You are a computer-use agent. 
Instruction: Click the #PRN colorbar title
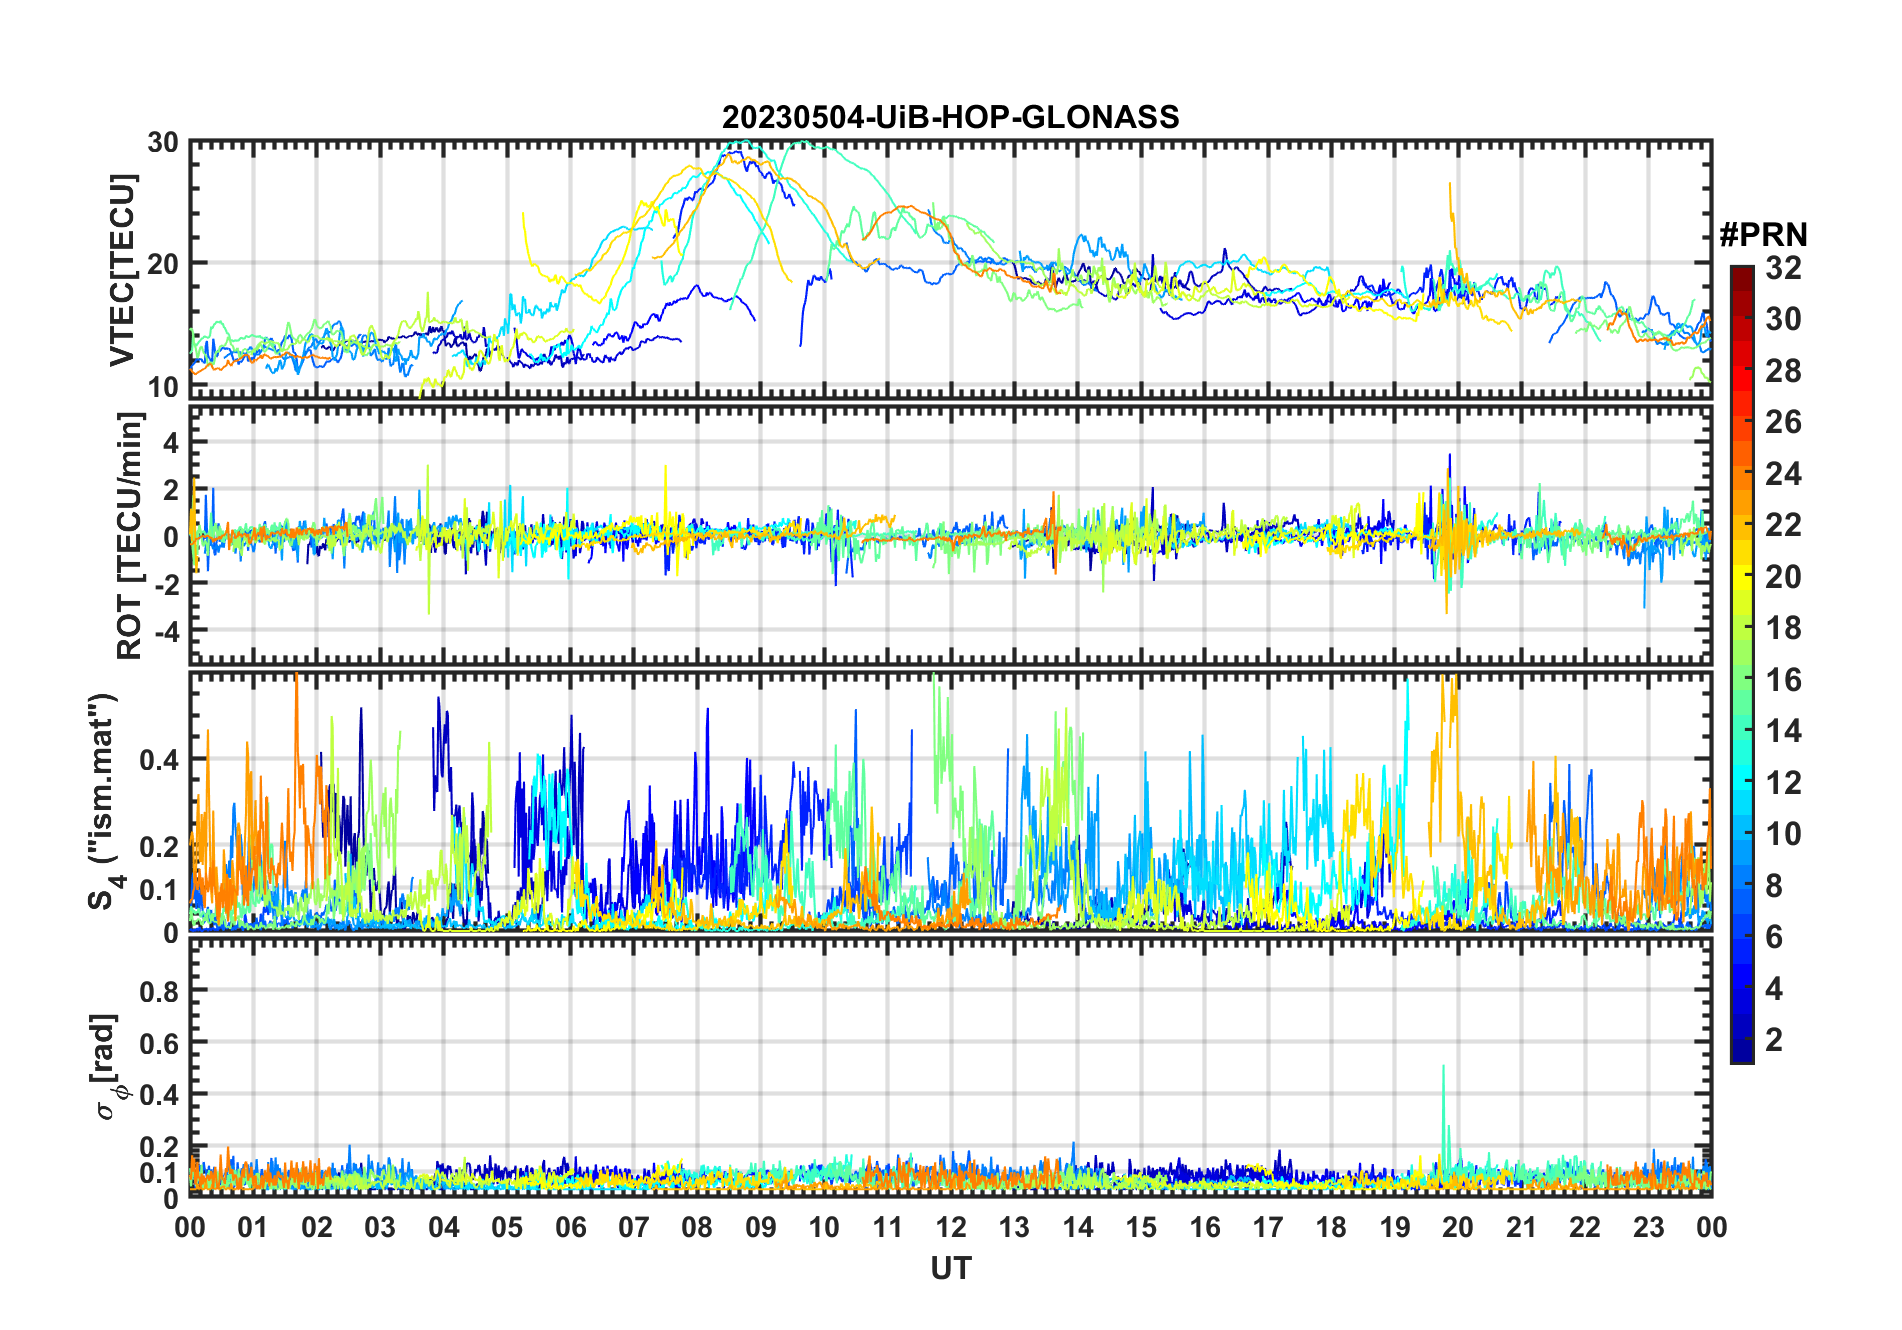[x=1763, y=235]
